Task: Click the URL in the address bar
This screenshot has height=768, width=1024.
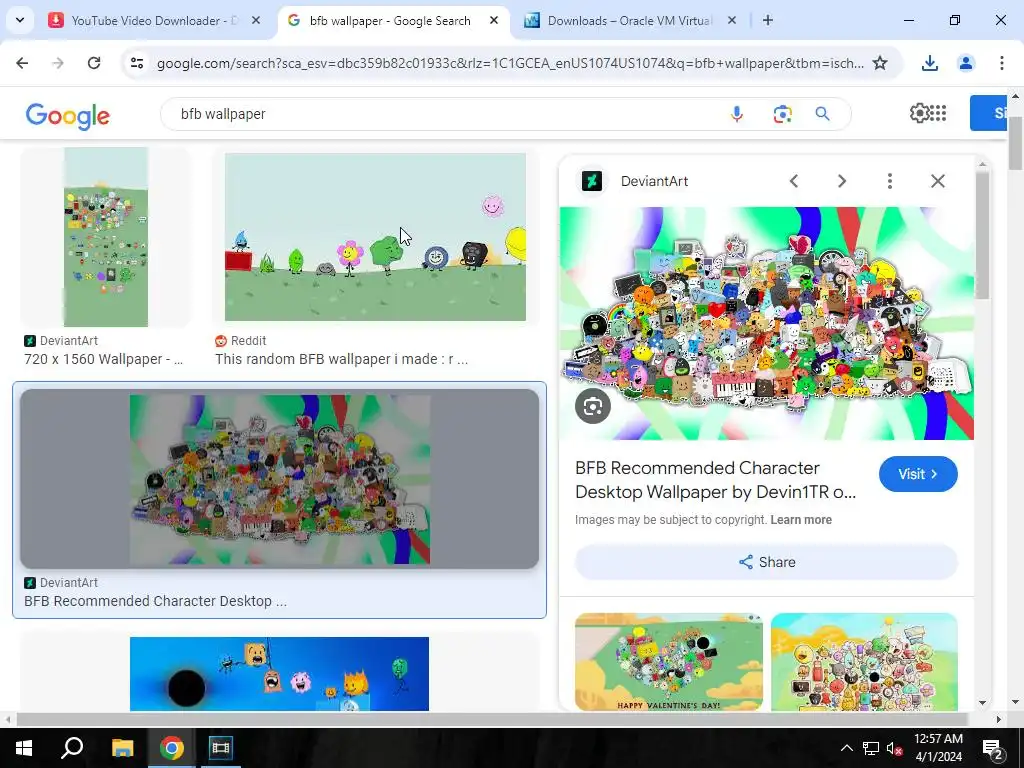Action: coord(510,63)
